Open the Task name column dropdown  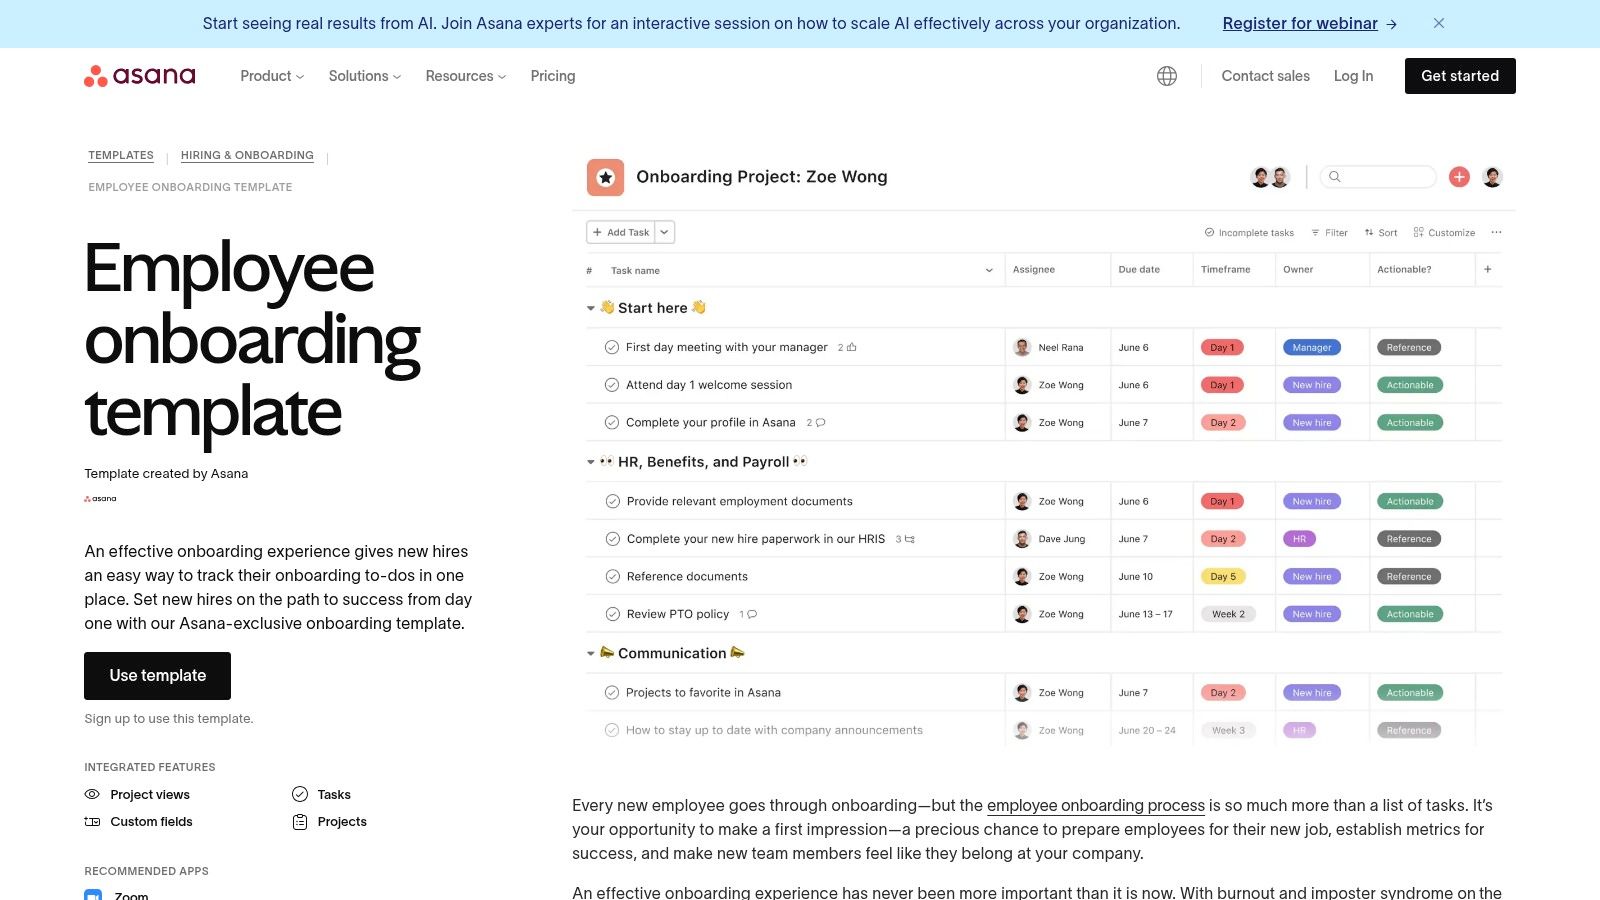989,270
